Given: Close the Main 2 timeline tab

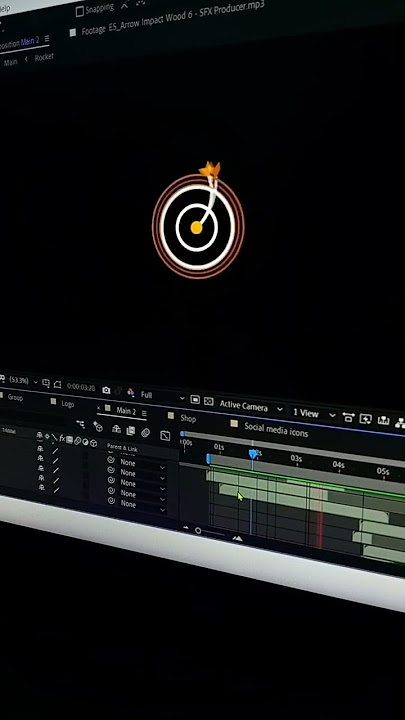Looking at the screenshot, I should click(x=98, y=408).
